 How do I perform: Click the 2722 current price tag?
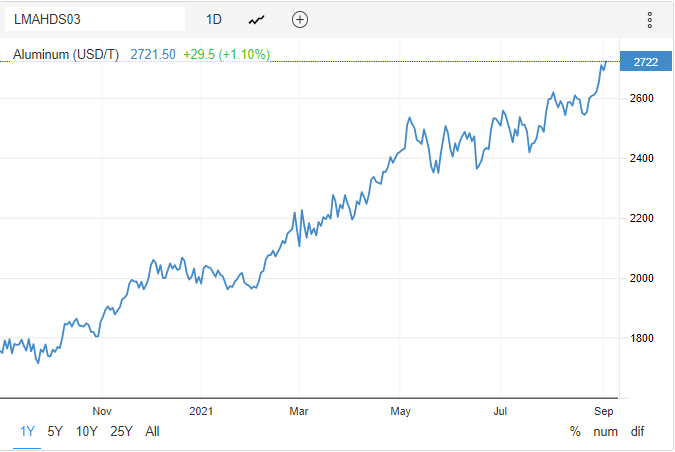(x=644, y=62)
